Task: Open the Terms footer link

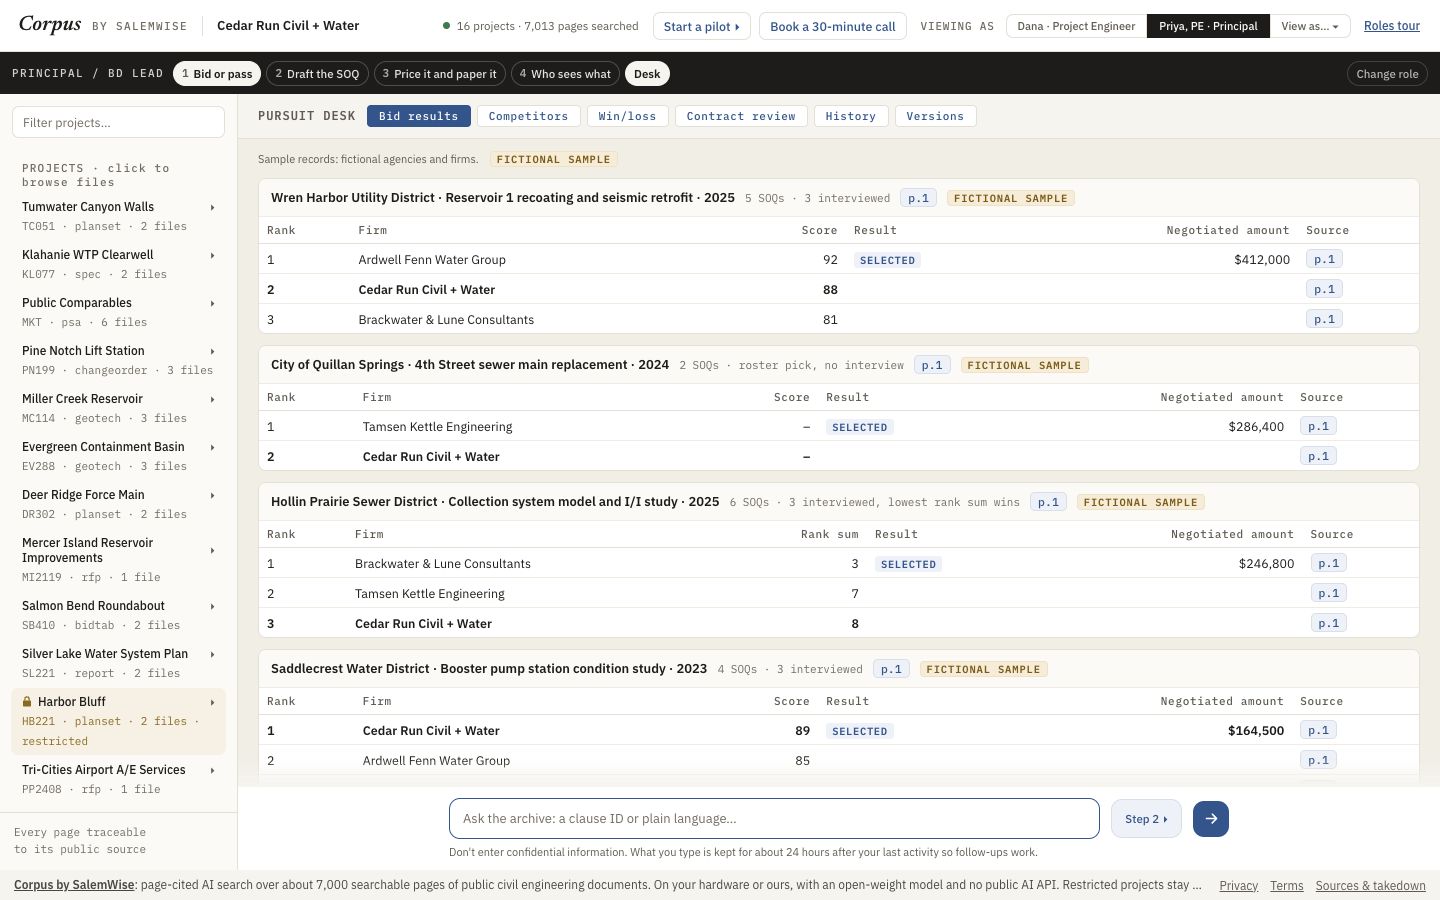Action: (x=1286, y=886)
